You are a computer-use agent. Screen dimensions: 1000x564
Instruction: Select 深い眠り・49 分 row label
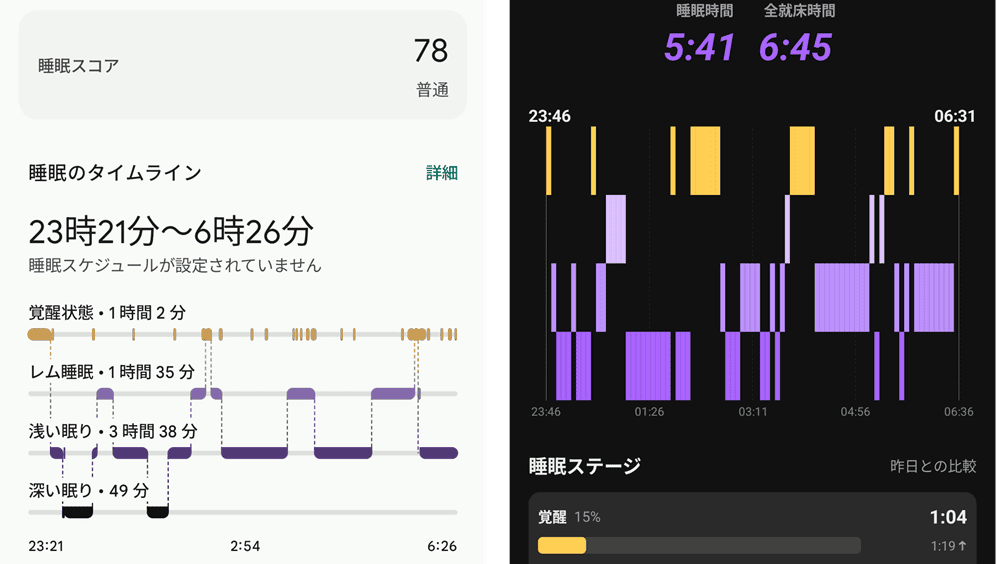pyautogui.click(x=89, y=491)
